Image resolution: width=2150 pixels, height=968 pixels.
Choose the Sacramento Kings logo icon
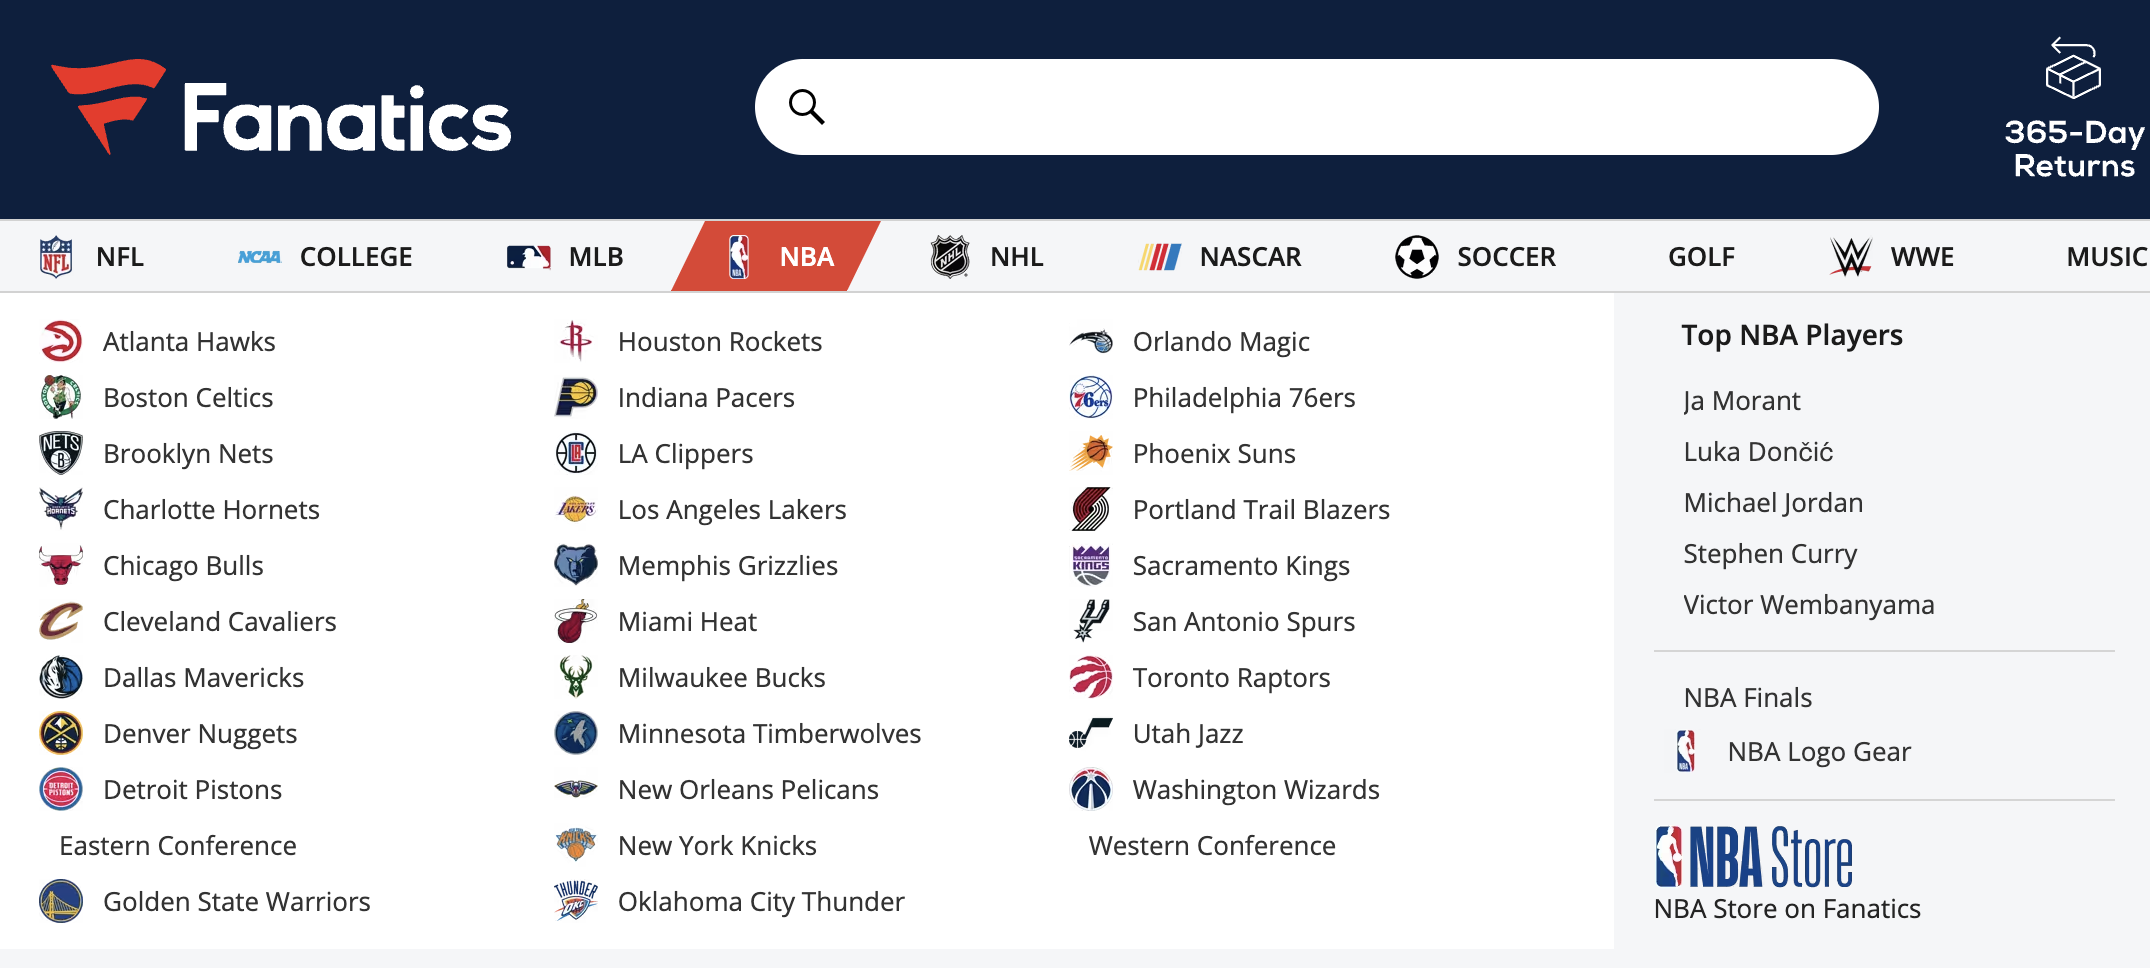point(1091,565)
